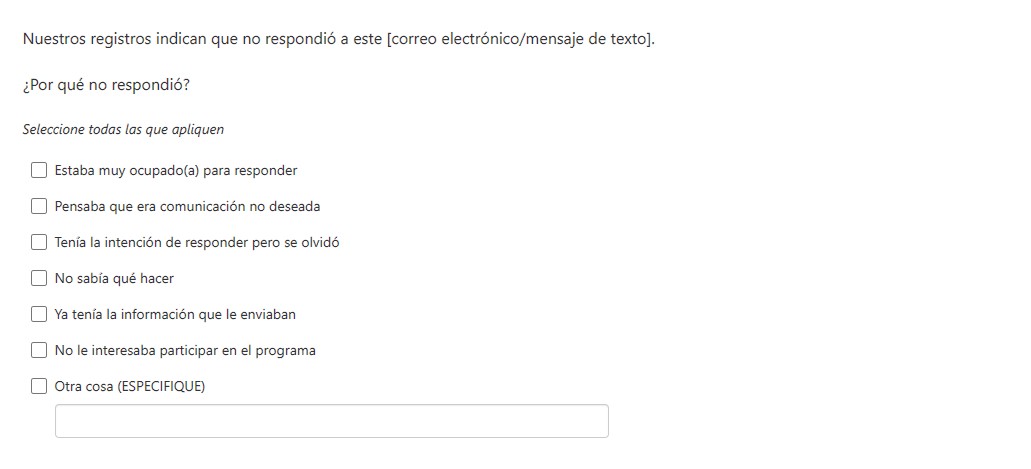
Task: Select the 'No sabía qué hacer' checkbox
Action: (x=39, y=279)
